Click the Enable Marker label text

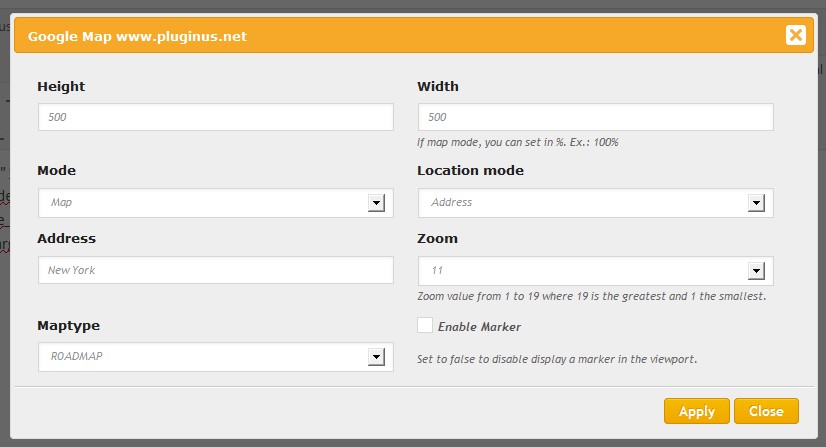pos(479,327)
